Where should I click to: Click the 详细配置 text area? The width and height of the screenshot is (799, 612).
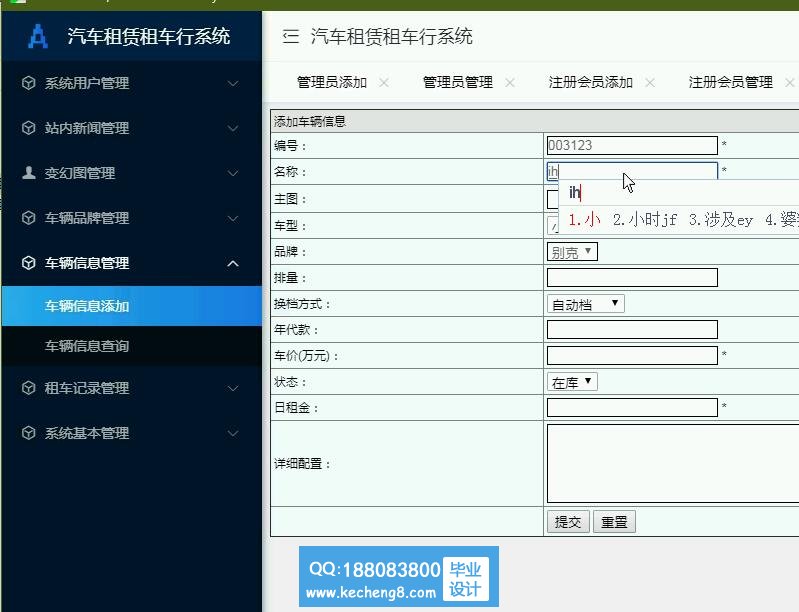(x=673, y=464)
